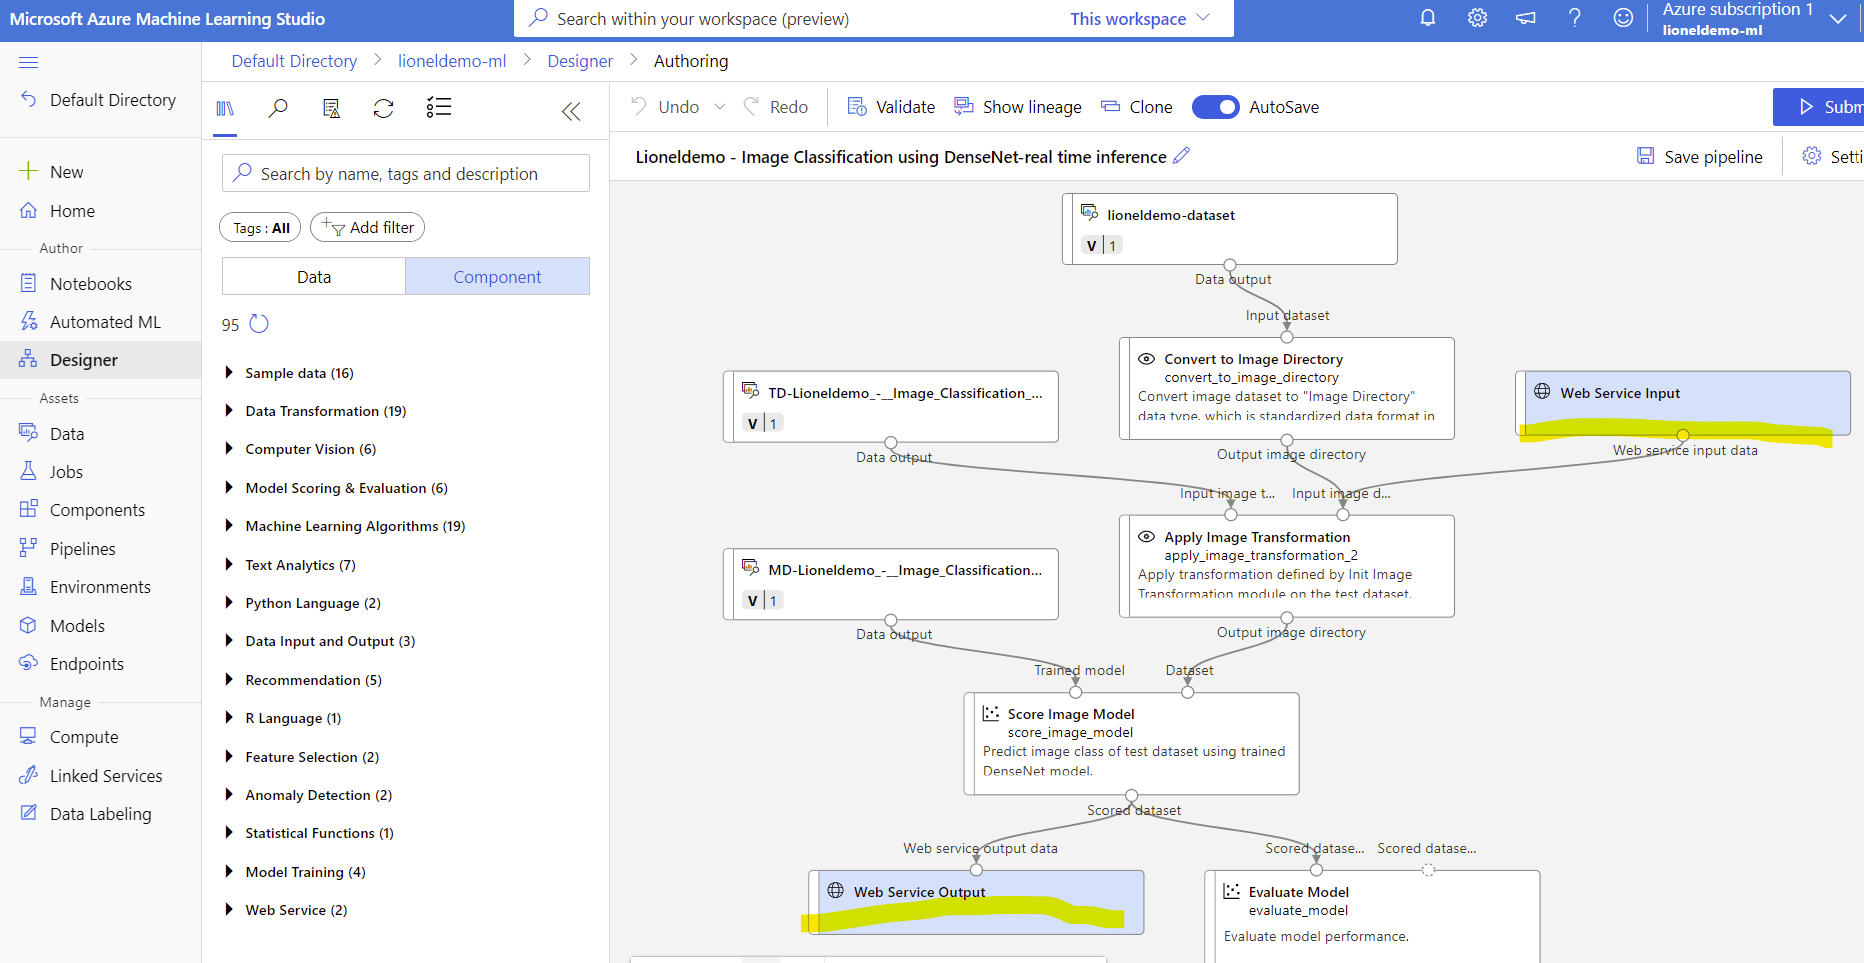Click the Add filter button
The height and width of the screenshot is (963, 1864).
click(367, 227)
